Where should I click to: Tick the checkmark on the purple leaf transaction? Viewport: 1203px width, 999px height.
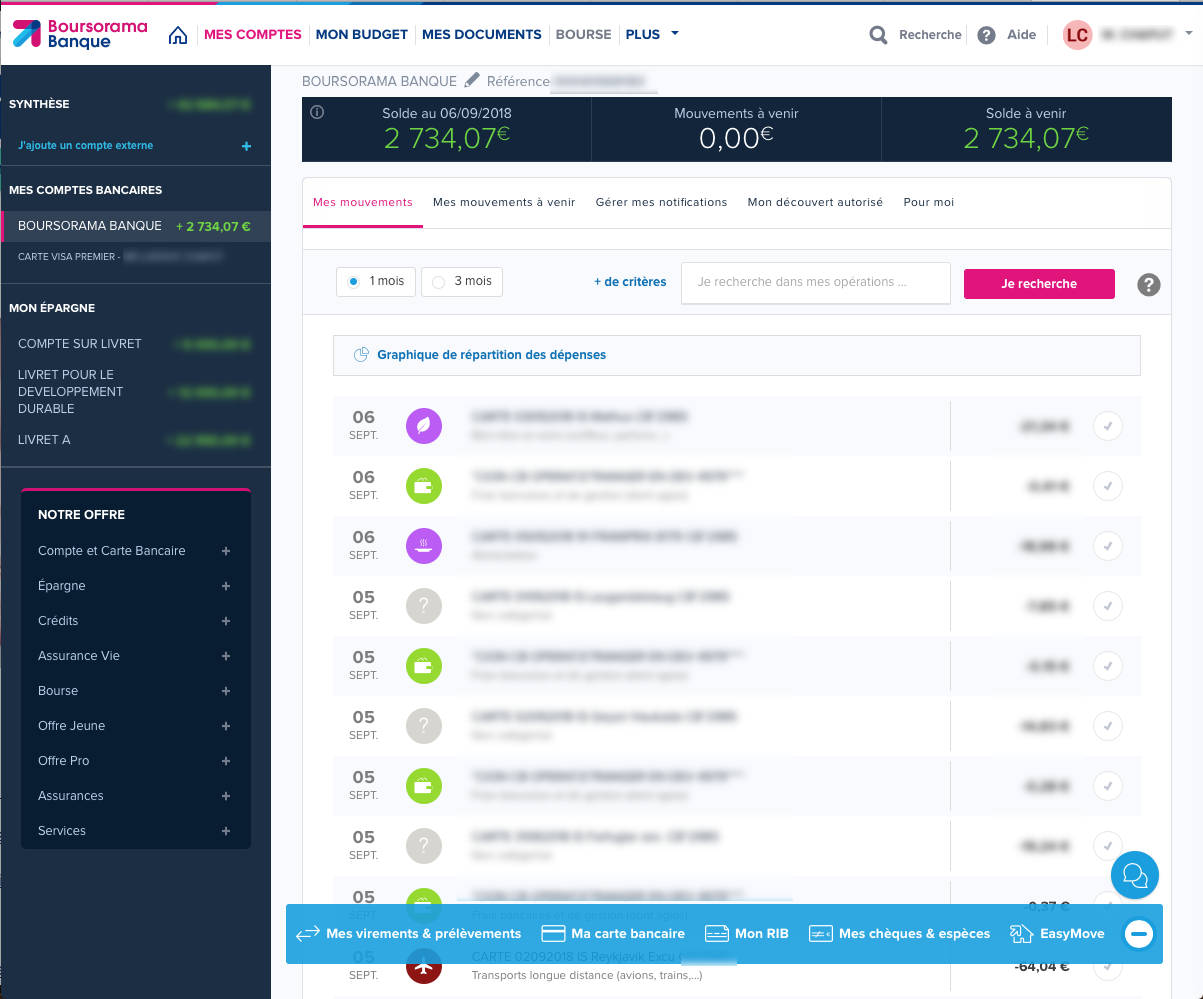pos(1108,426)
